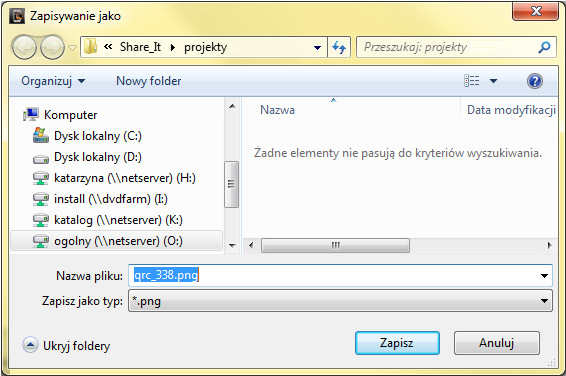
Task: Click the drive icon for D:
Action: click(41, 159)
